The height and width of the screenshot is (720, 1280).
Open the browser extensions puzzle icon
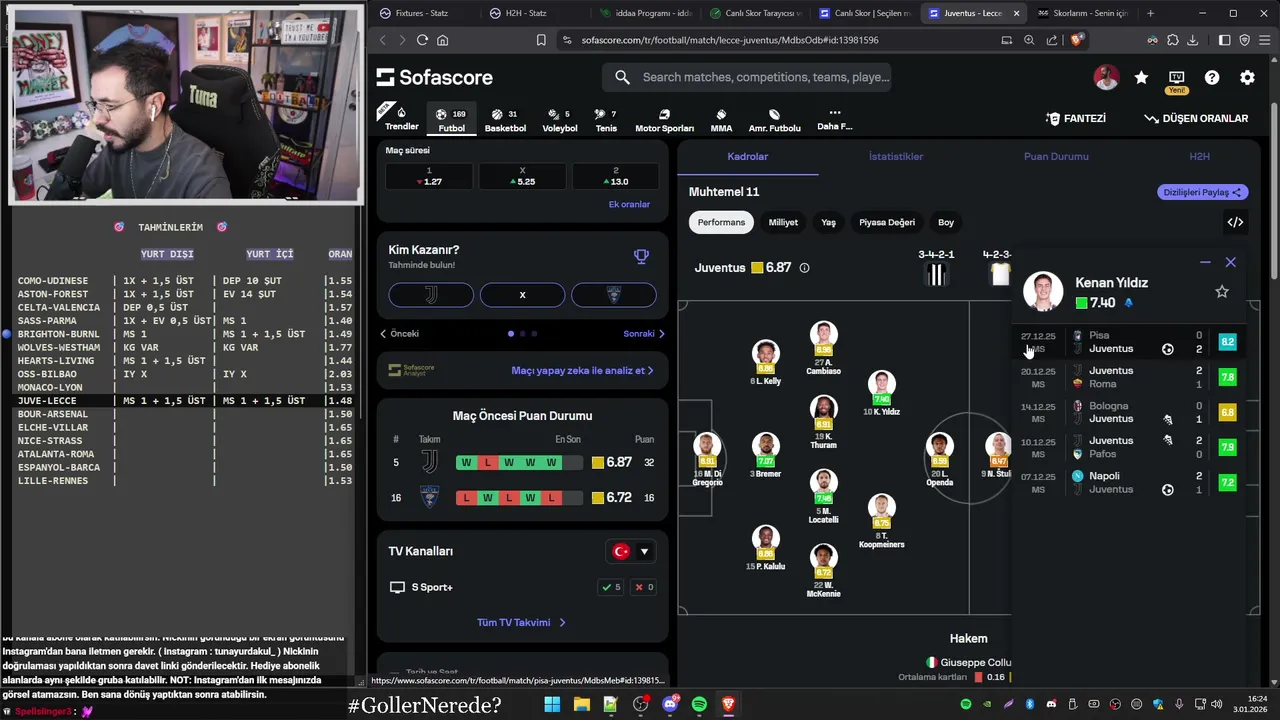[1173, 40]
